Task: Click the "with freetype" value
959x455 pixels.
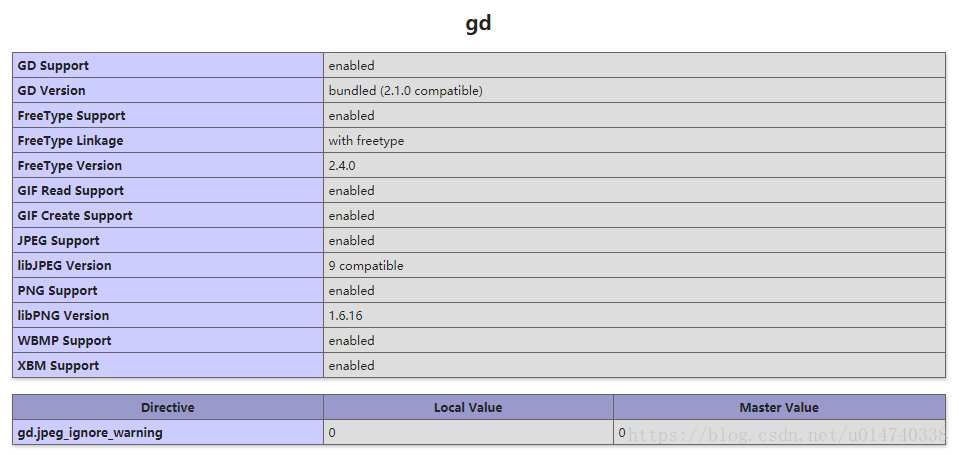Action: pos(366,141)
